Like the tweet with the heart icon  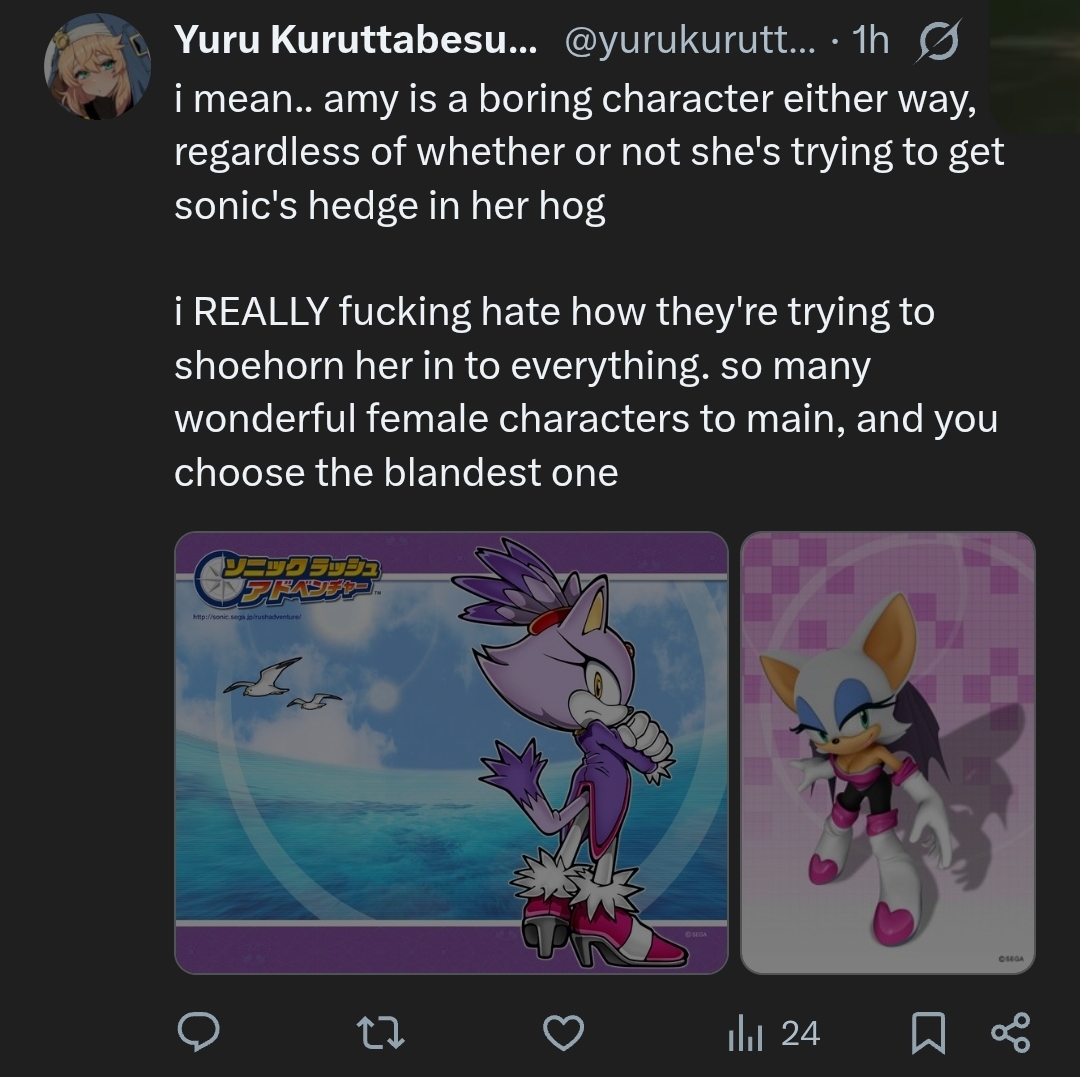point(563,1033)
